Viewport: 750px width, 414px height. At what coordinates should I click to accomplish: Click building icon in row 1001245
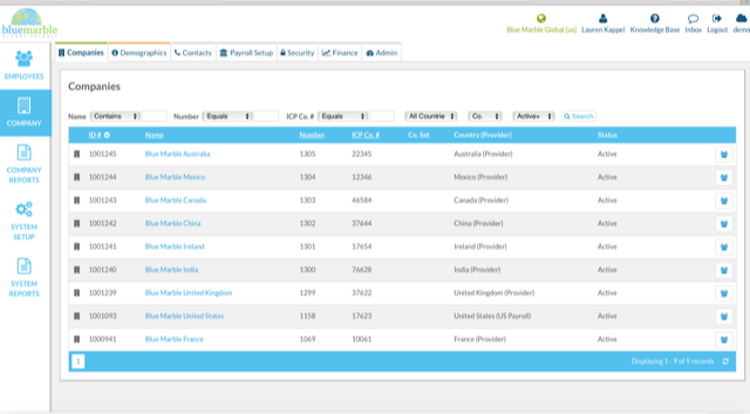coord(77,154)
